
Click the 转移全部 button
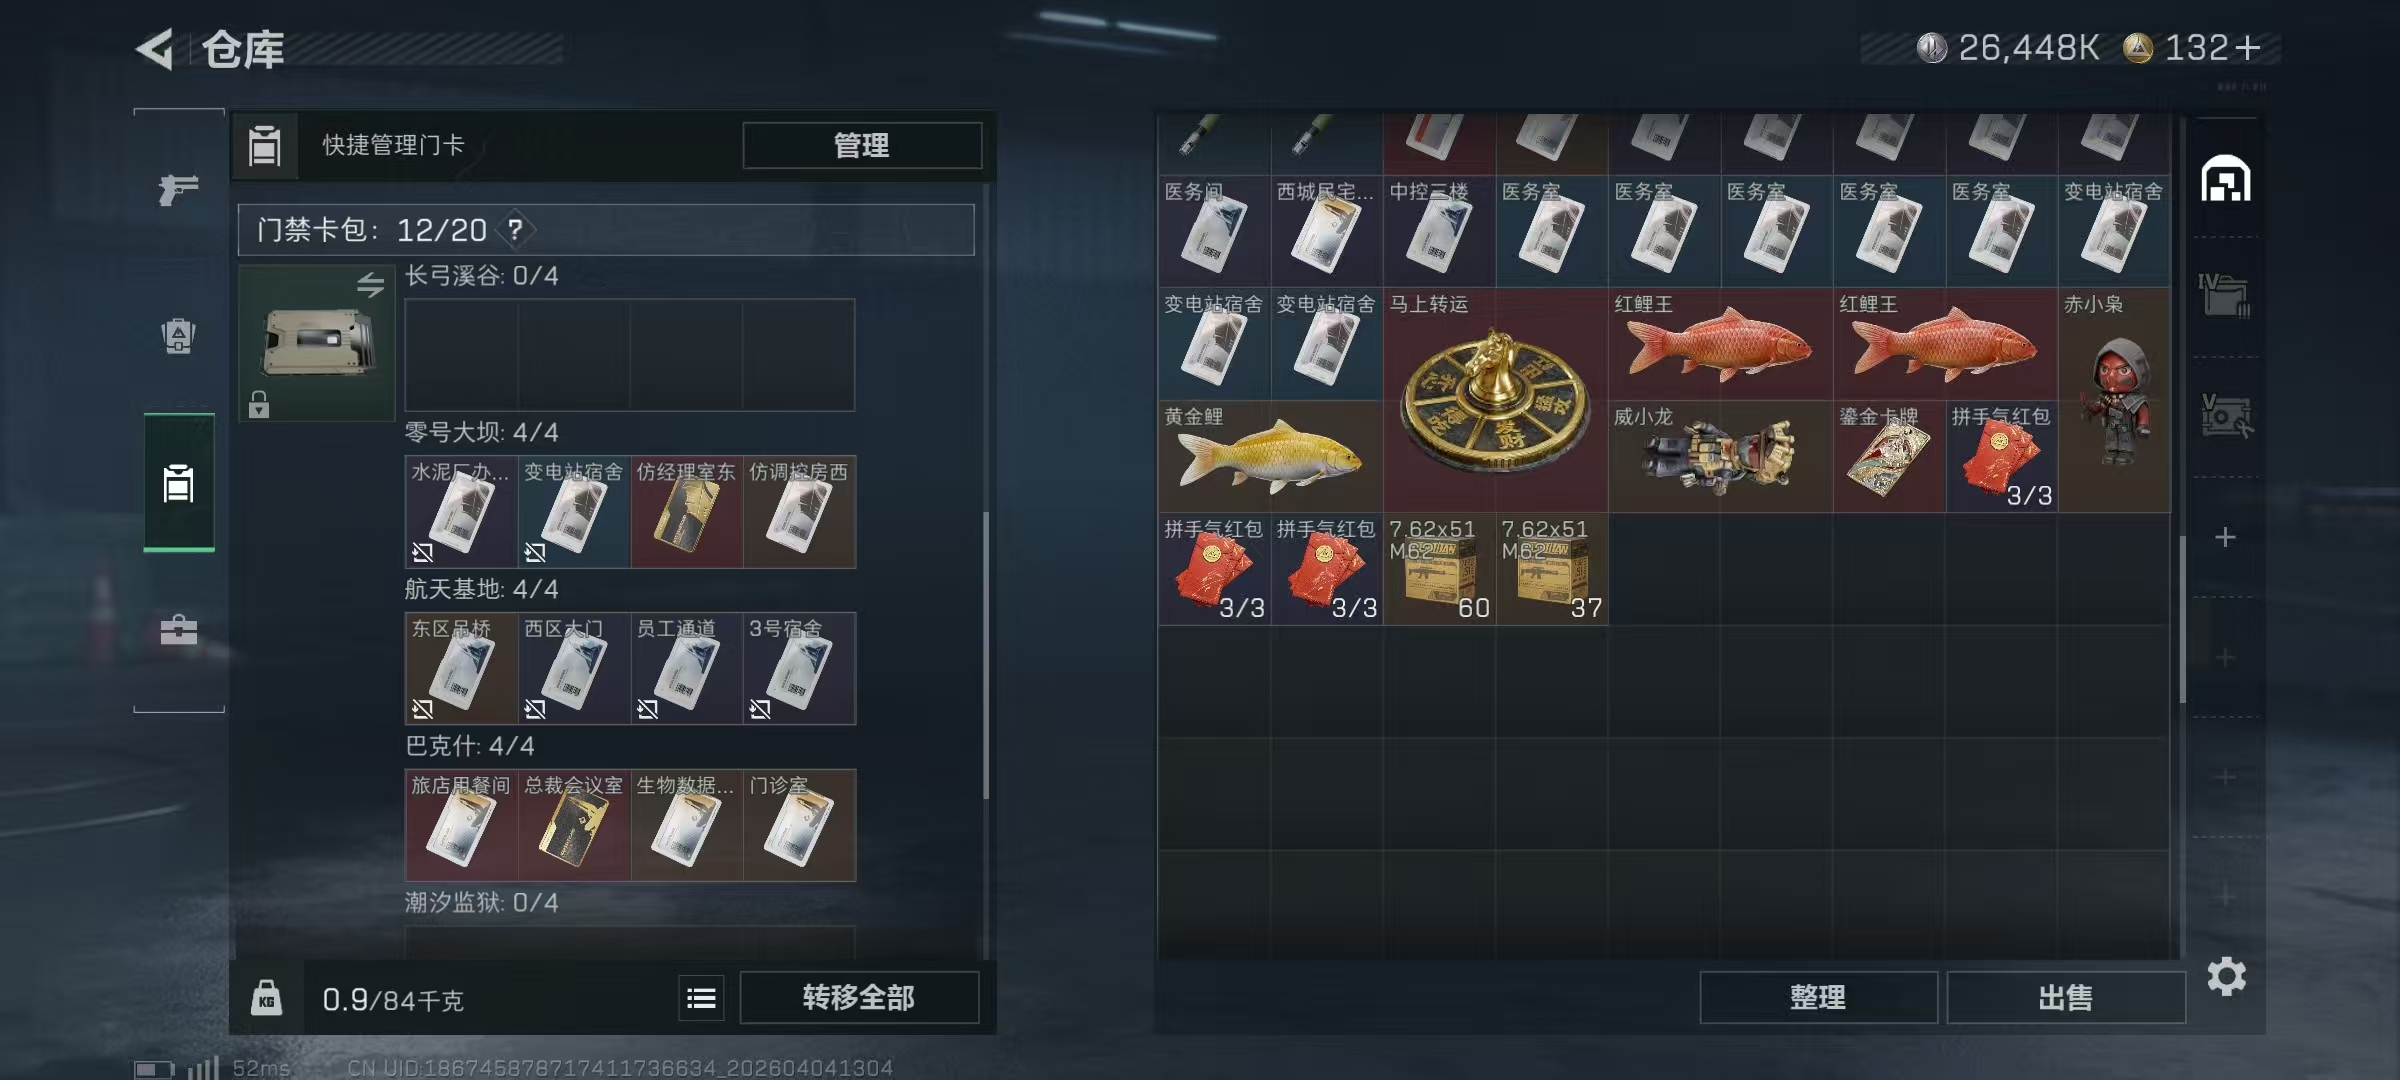point(859,997)
